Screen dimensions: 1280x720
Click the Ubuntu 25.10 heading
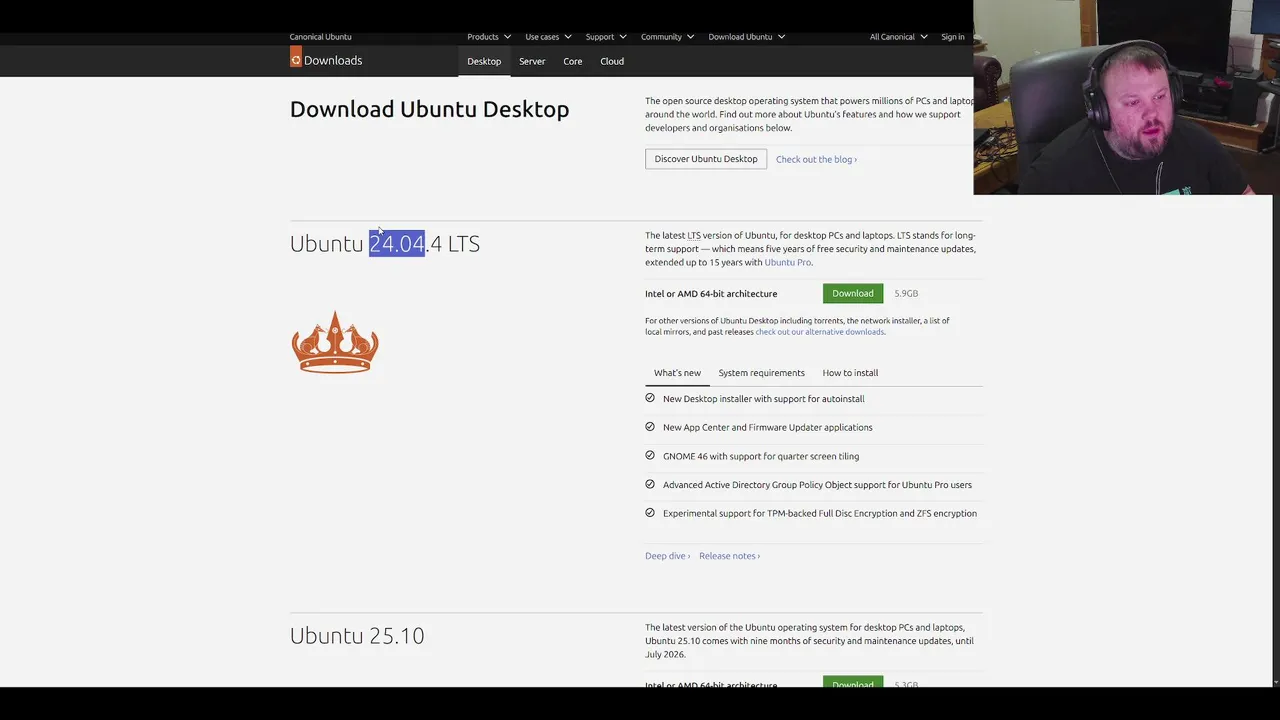[x=357, y=636]
